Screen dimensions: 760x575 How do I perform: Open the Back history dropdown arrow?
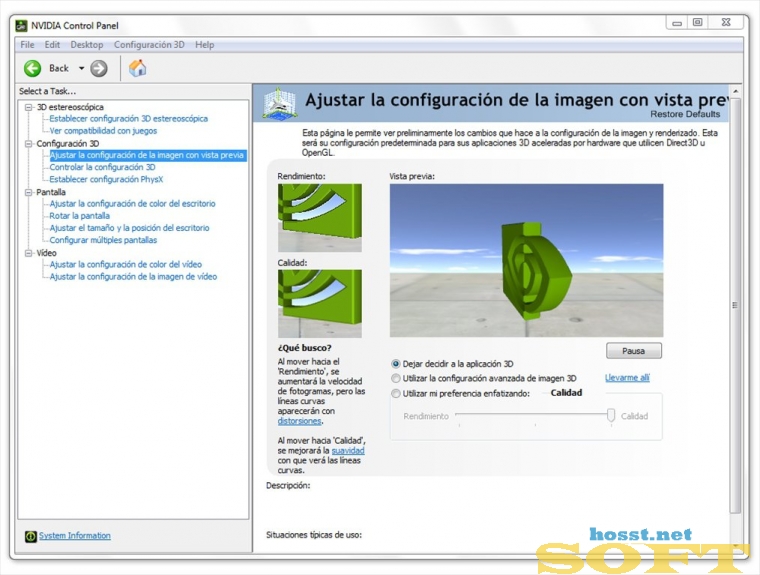pyautogui.click(x=81, y=68)
